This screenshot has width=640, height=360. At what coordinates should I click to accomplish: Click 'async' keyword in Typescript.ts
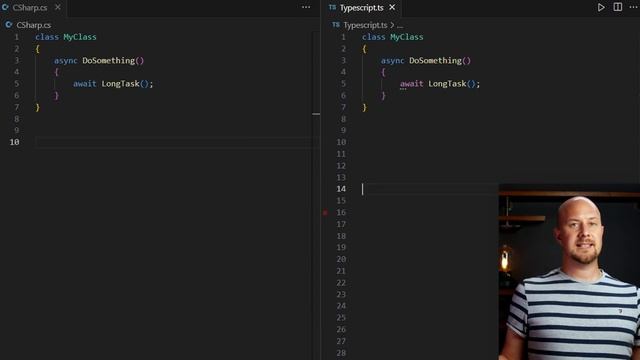(393, 60)
